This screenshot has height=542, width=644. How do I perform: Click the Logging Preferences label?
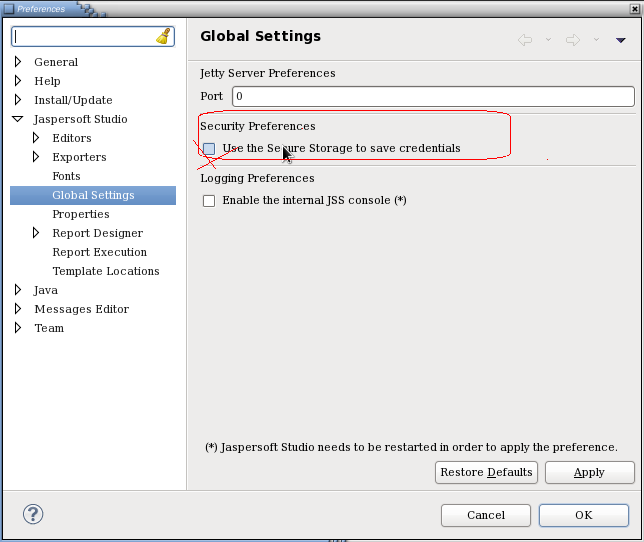click(x=258, y=178)
